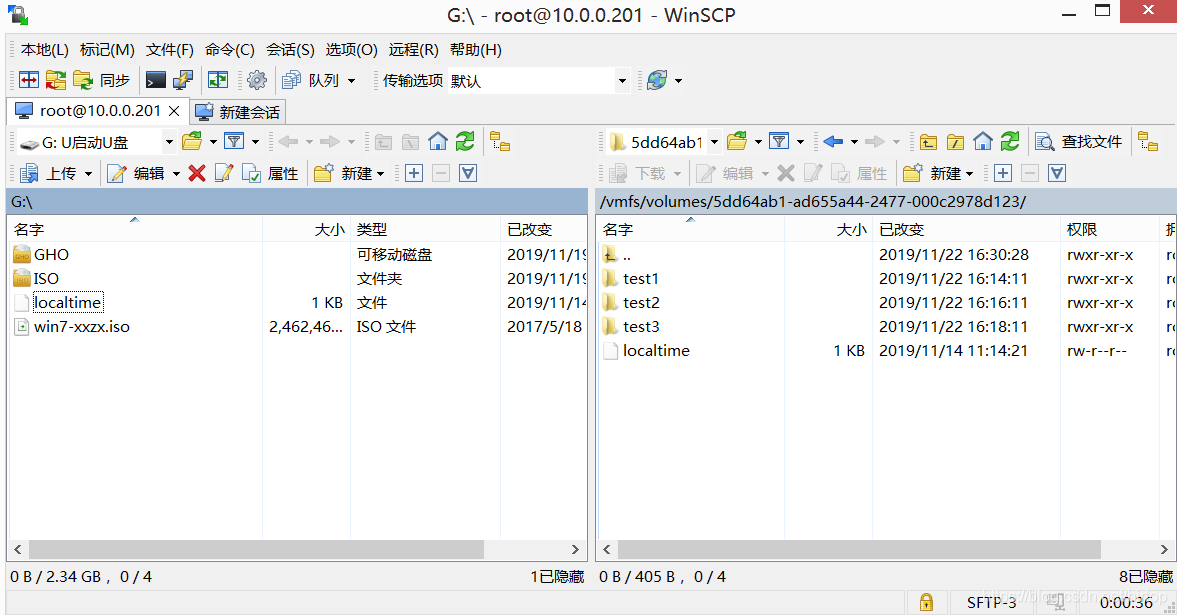Expand the Upload (上传) dropdown arrow
The width and height of the screenshot is (1177, 615).
pyautogui.click(x=88, y=173)
